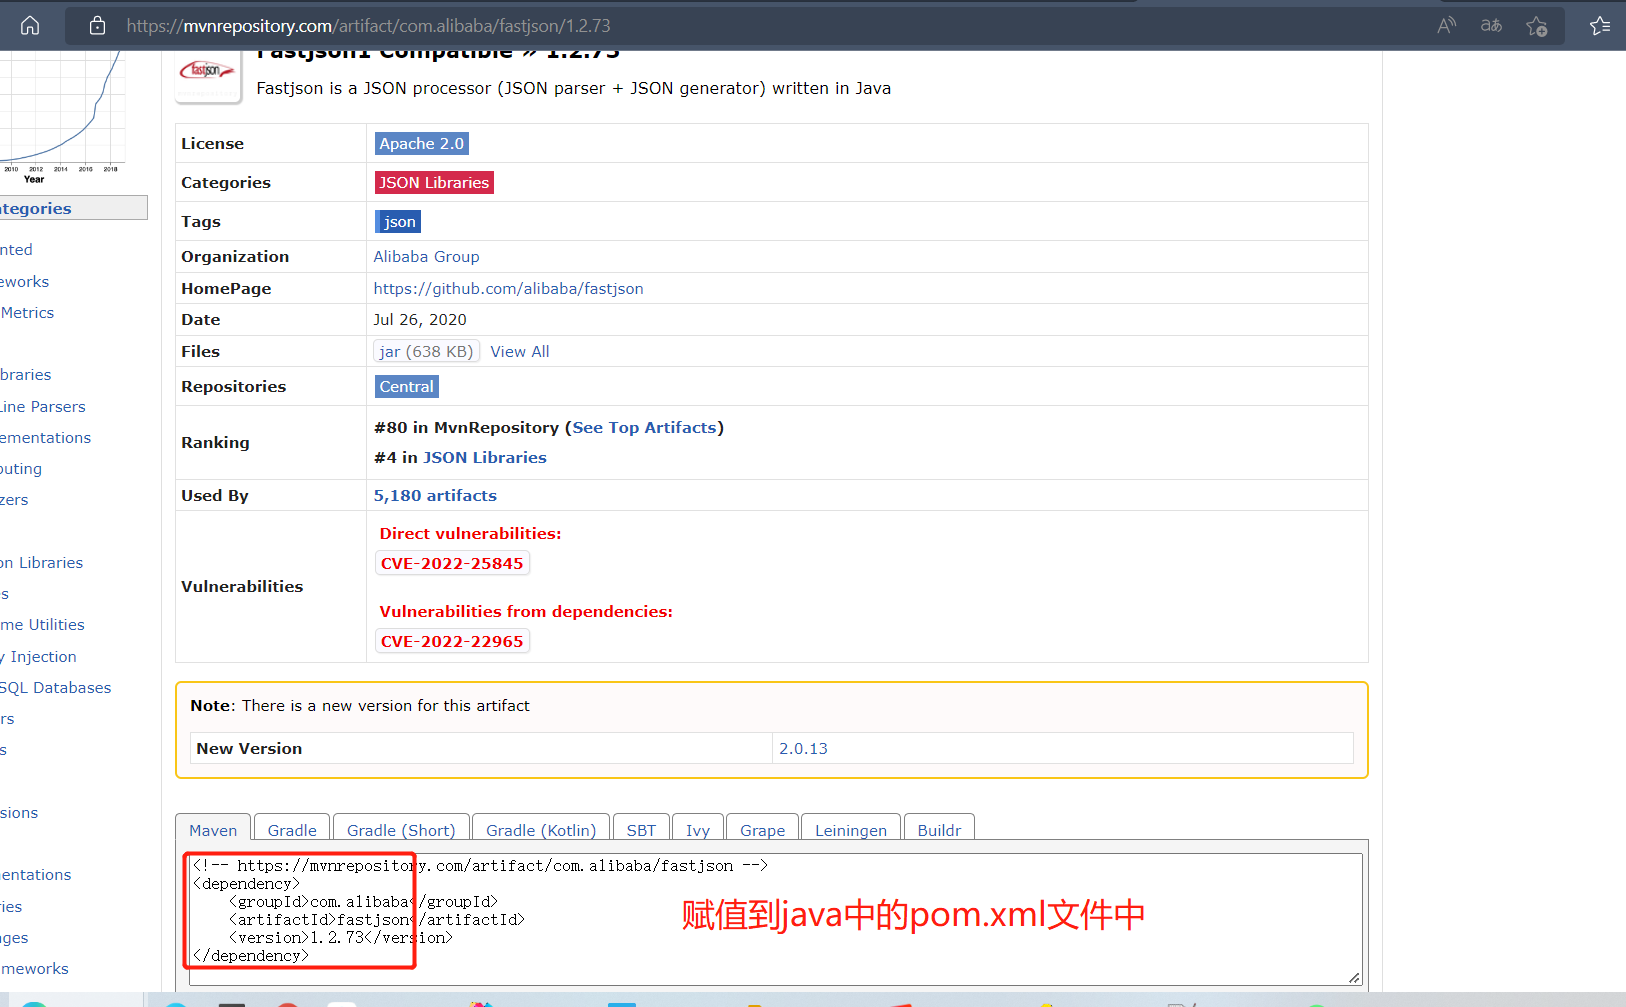Open the Utilities sidebar category
The height and width of the screenshot is (1007, 1626).
click(x=43, y=625)
